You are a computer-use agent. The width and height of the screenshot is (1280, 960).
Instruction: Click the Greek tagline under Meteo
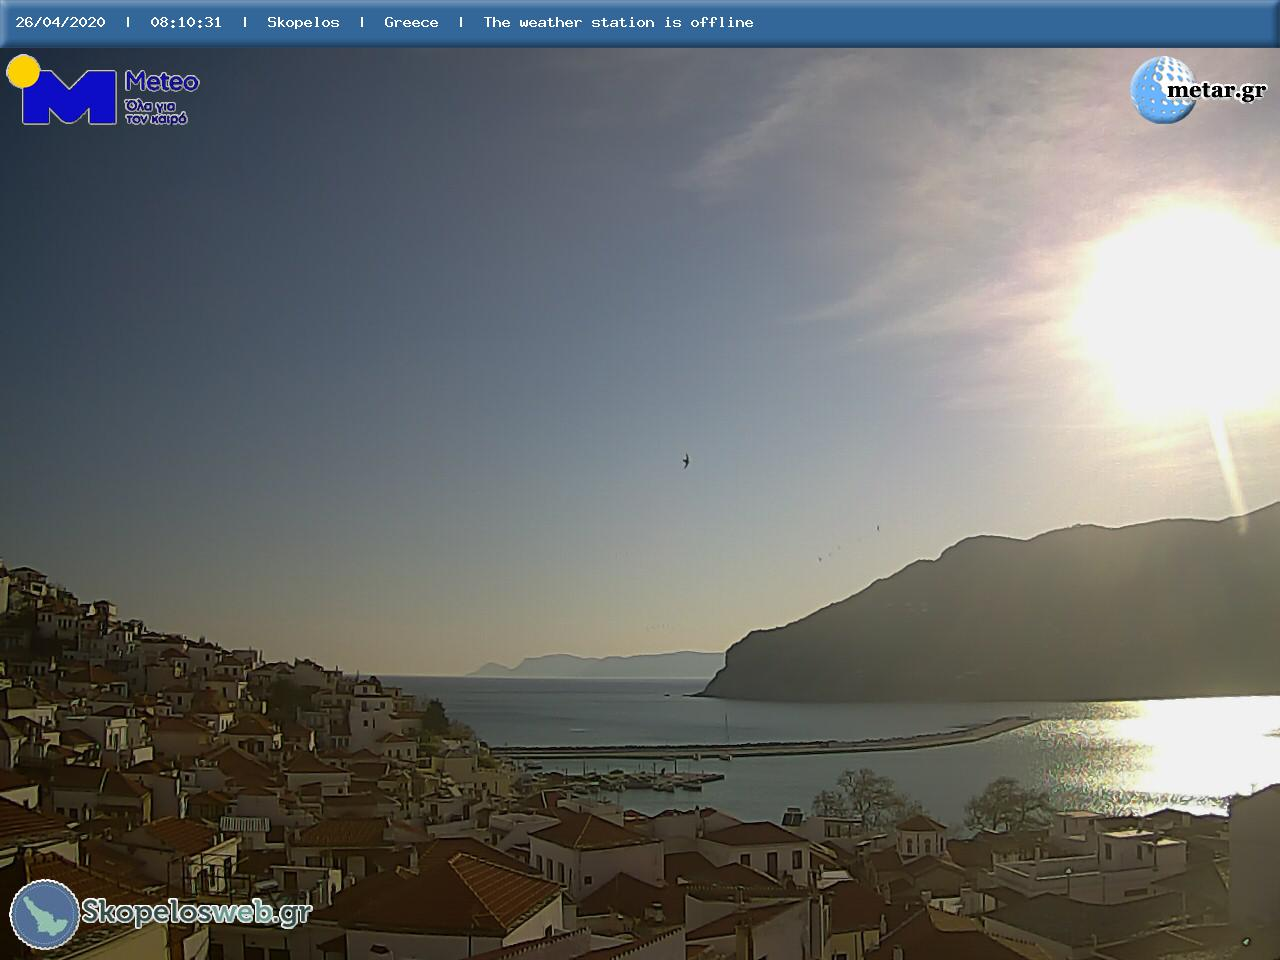[156, 111]
